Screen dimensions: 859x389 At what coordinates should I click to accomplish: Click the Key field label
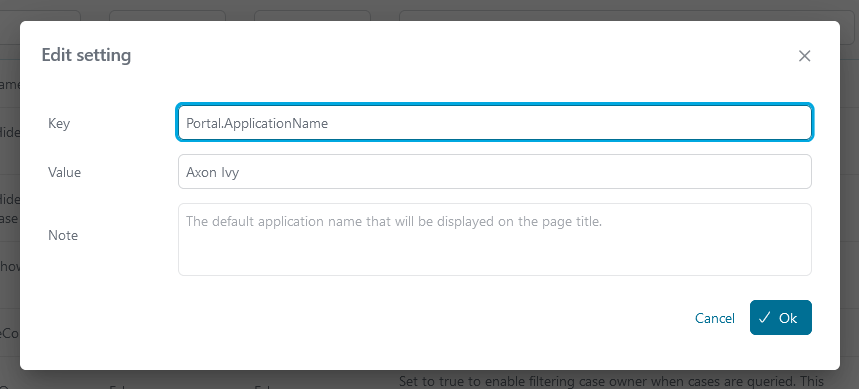tap(59, 123)
